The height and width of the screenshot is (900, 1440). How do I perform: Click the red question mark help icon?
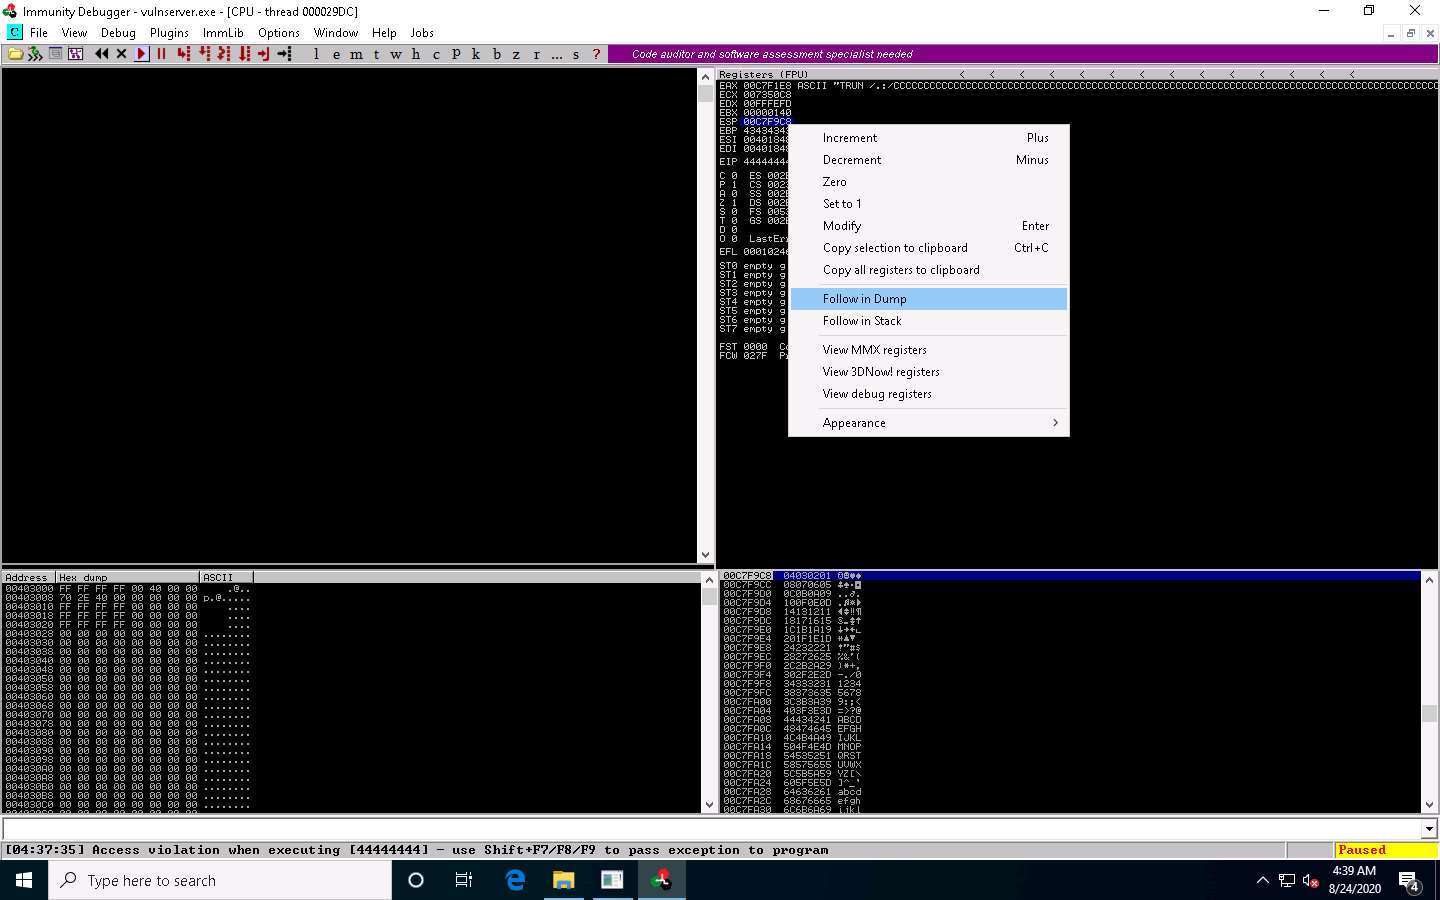pos(596,54)
